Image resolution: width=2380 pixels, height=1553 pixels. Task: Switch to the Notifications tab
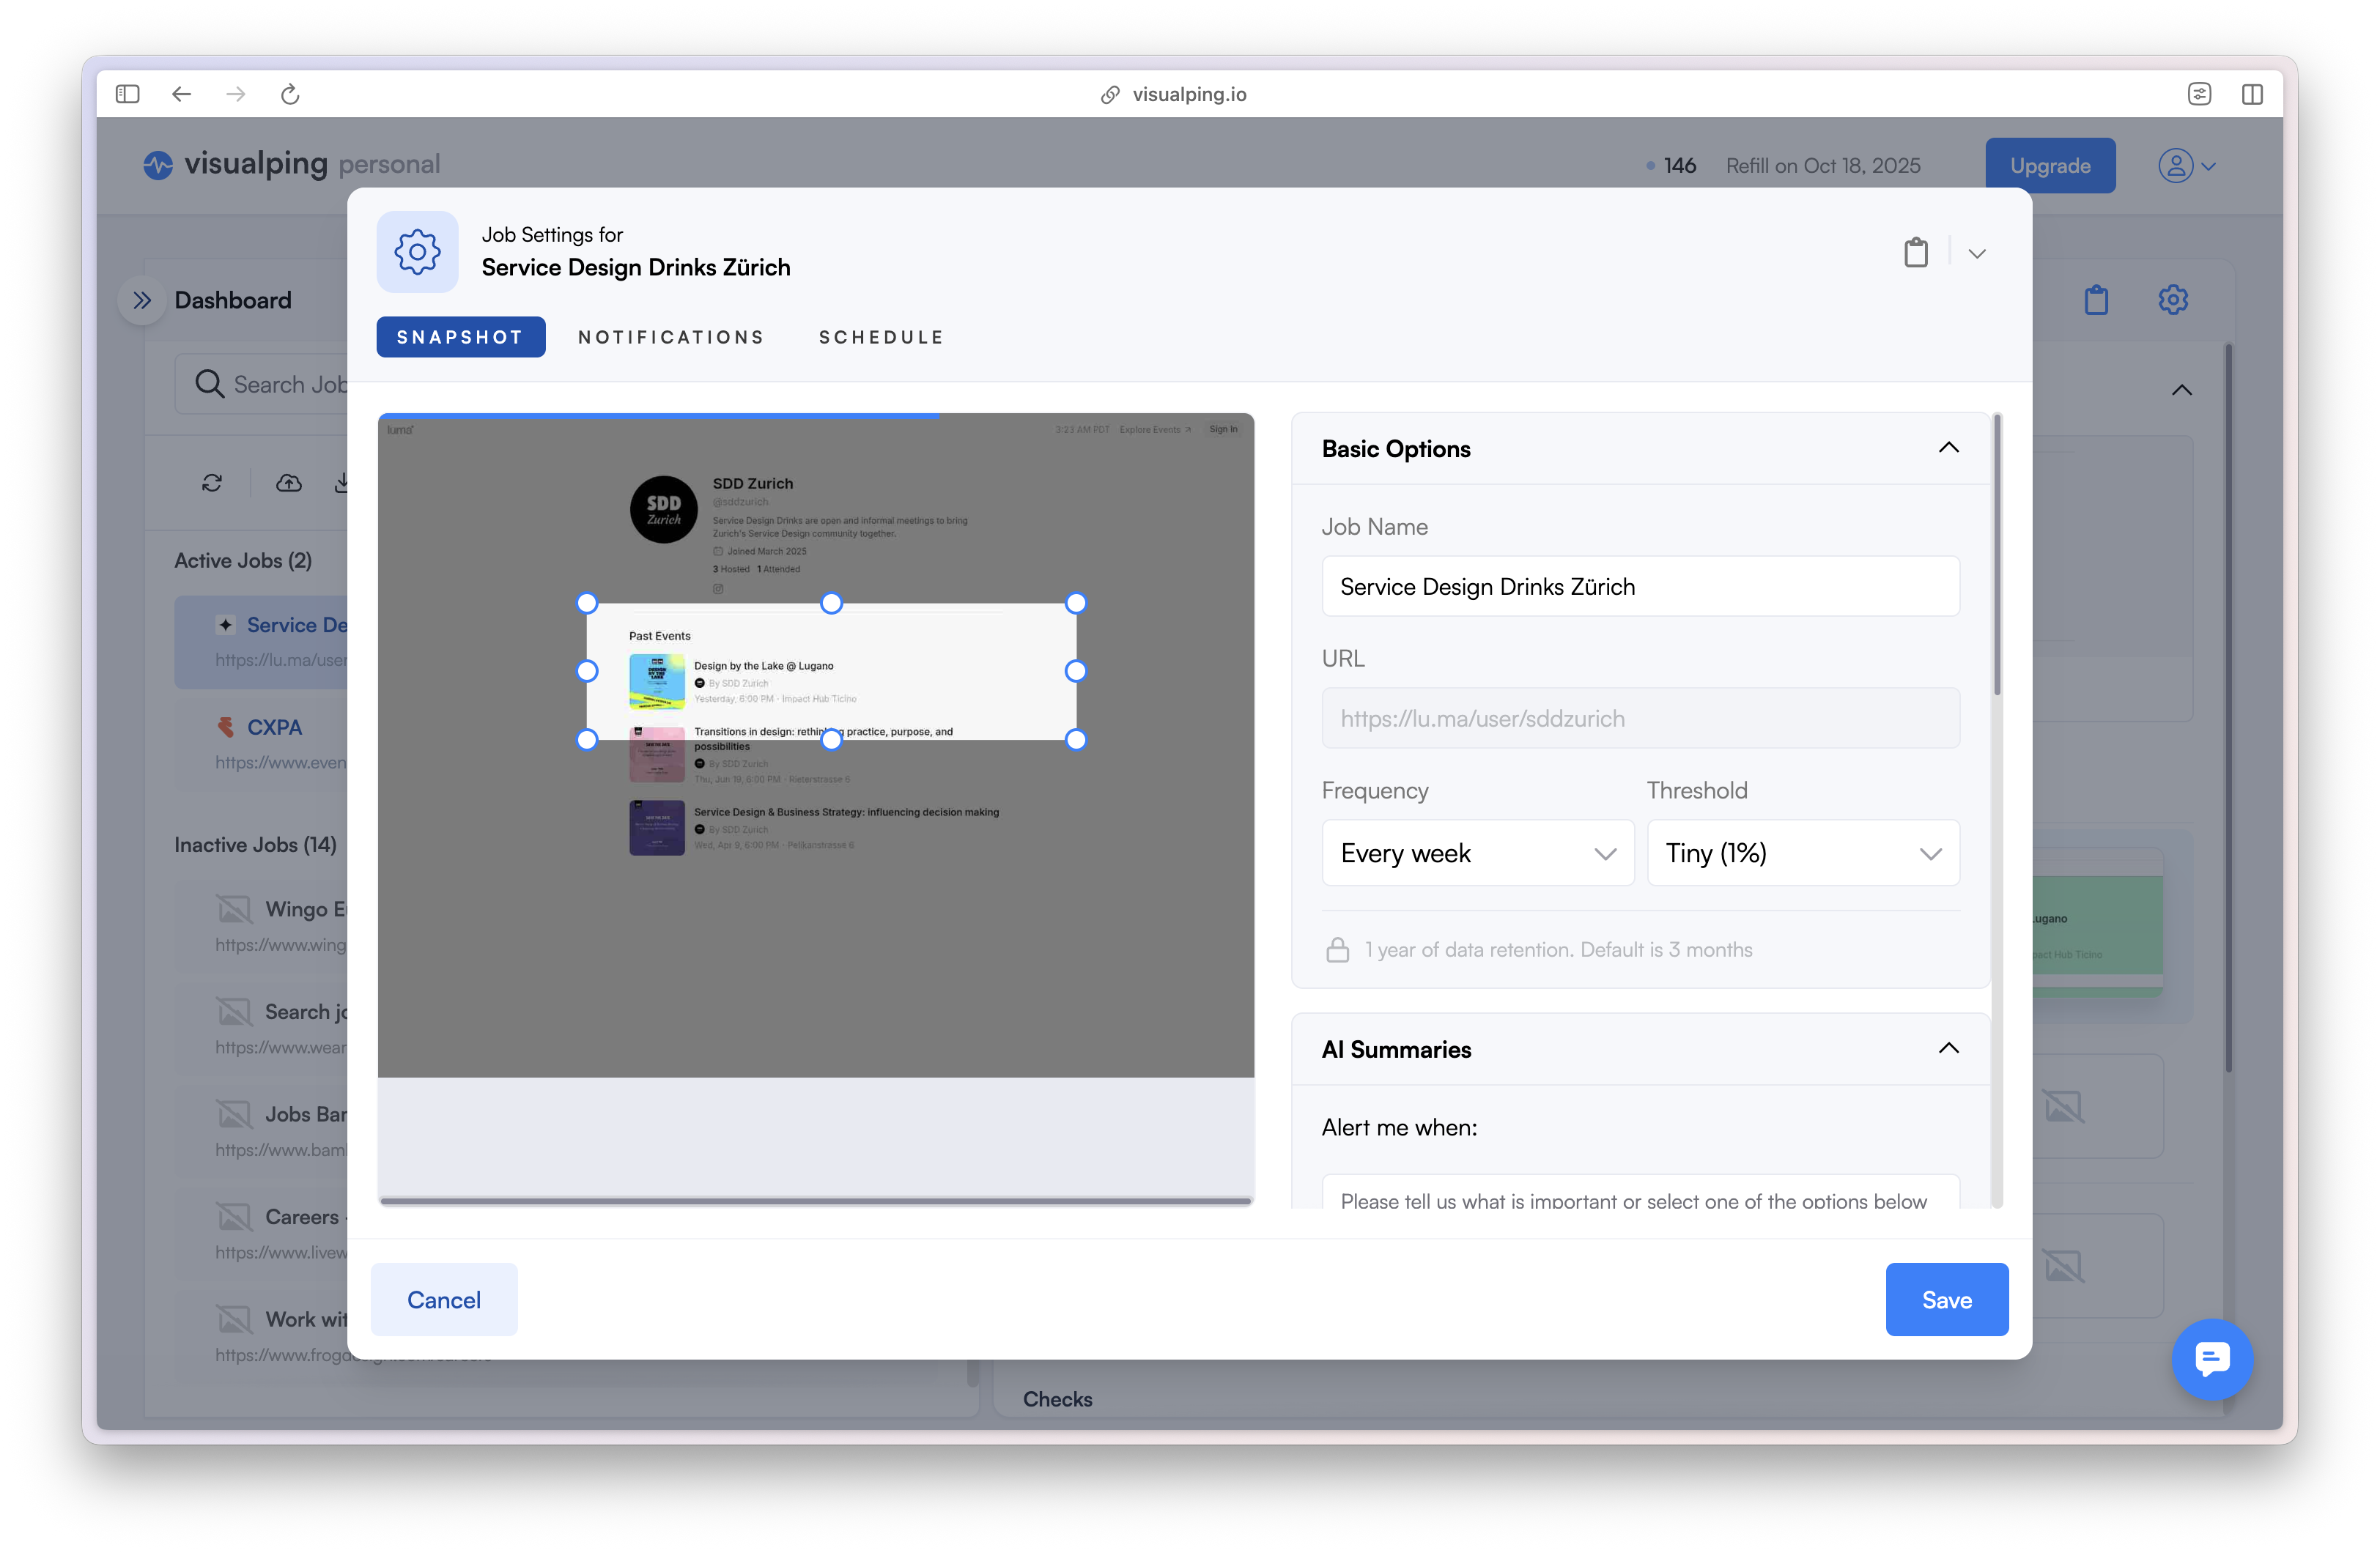(x=671, y=337)
